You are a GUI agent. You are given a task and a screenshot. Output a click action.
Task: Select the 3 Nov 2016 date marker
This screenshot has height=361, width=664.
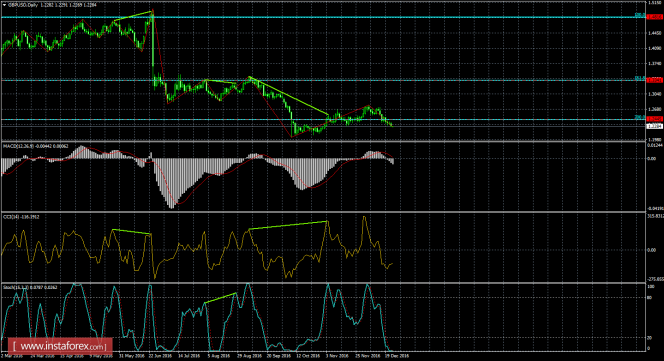point(337,356)
